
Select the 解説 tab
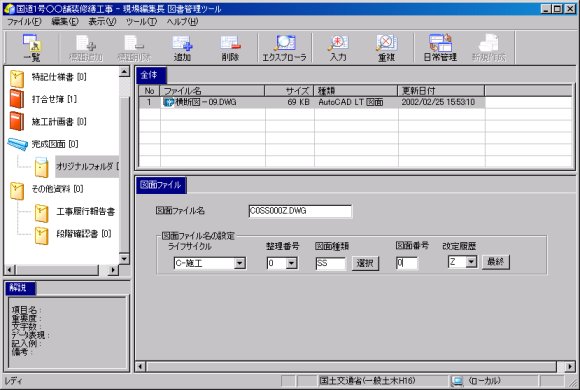[20, 288]
